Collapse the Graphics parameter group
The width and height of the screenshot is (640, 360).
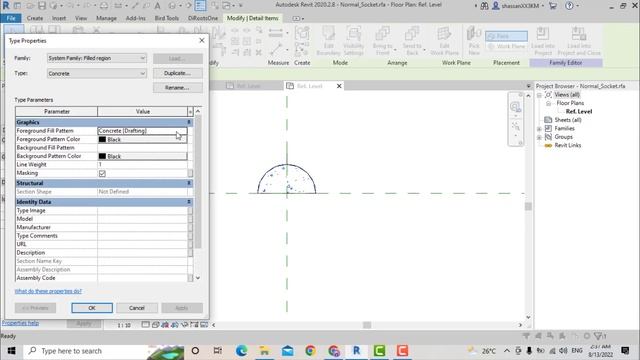189,122
